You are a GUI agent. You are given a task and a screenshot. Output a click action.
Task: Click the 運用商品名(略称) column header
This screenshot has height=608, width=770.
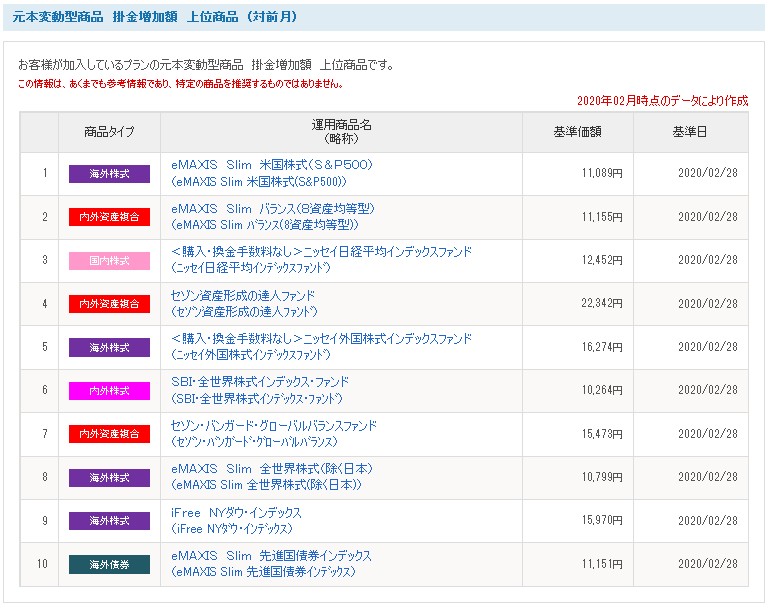tap(341, 132)
